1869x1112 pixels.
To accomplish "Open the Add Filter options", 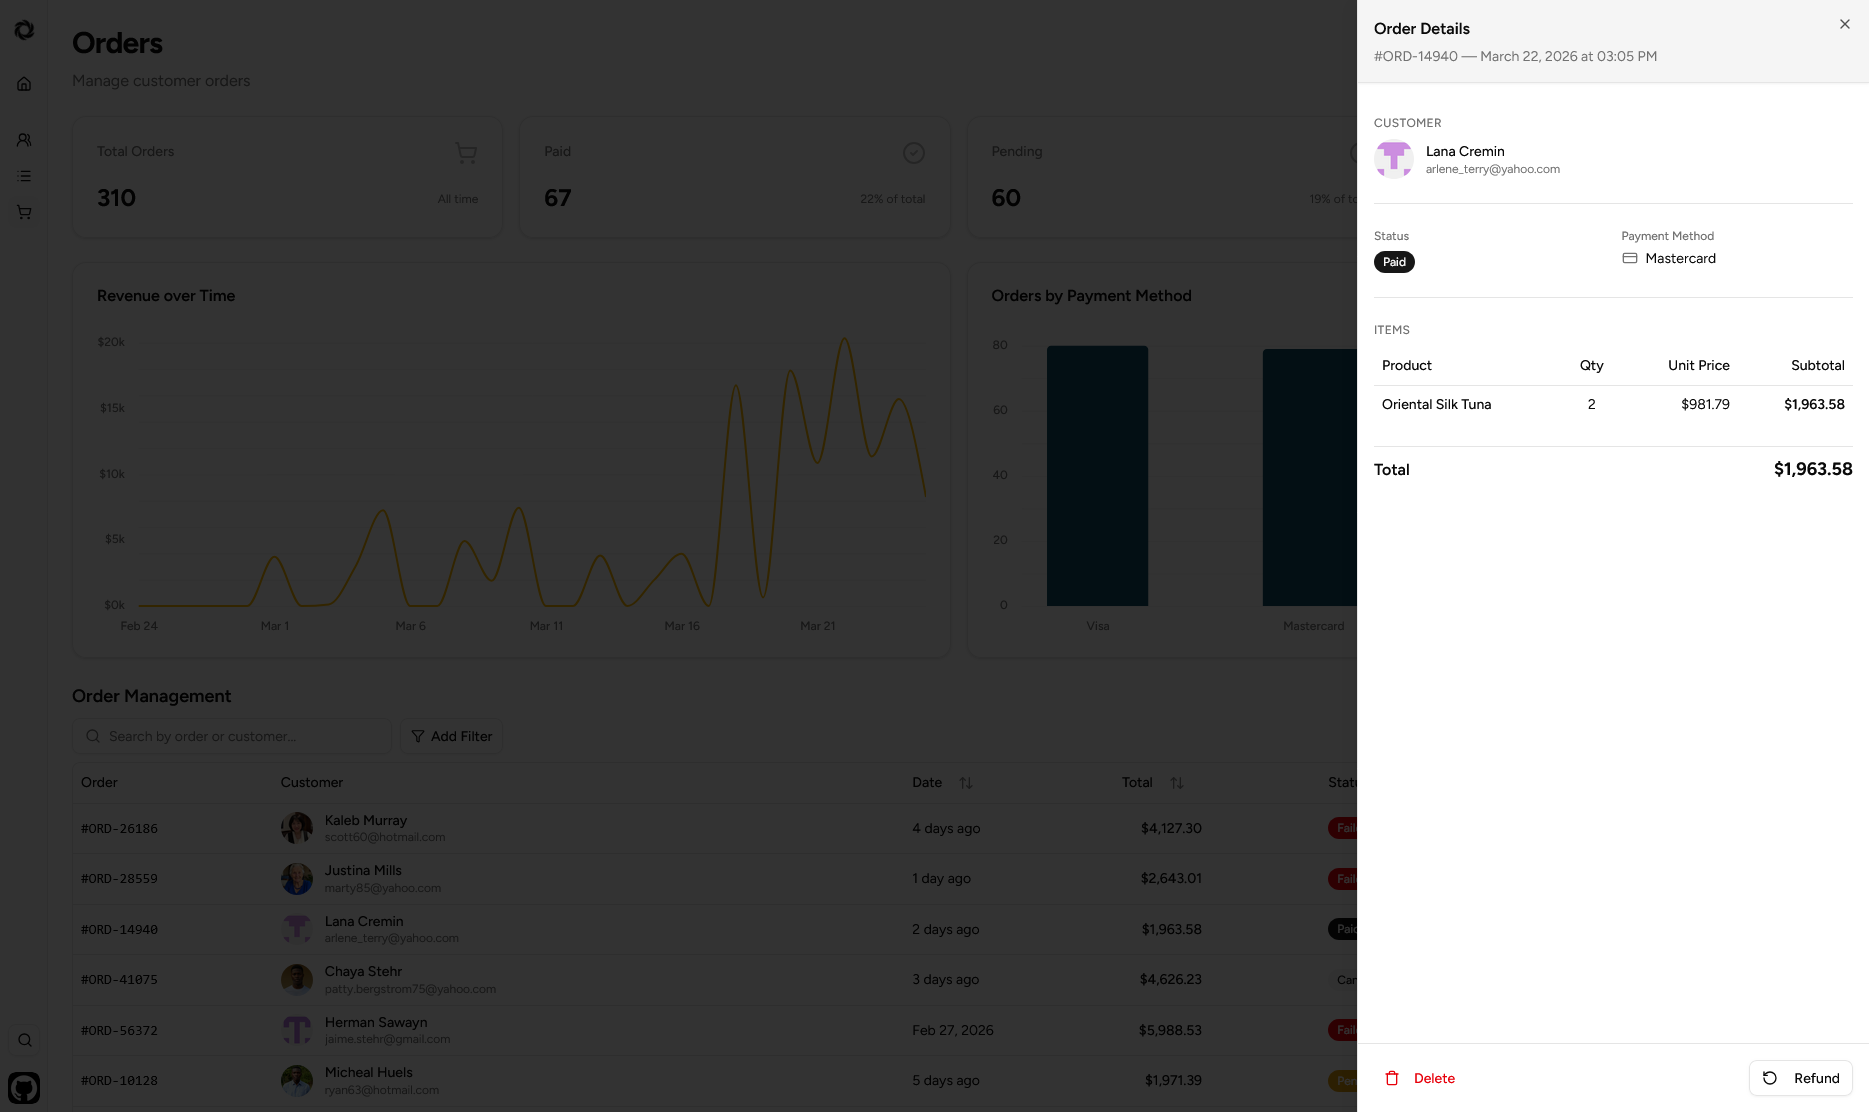I will tap(451, 736).
